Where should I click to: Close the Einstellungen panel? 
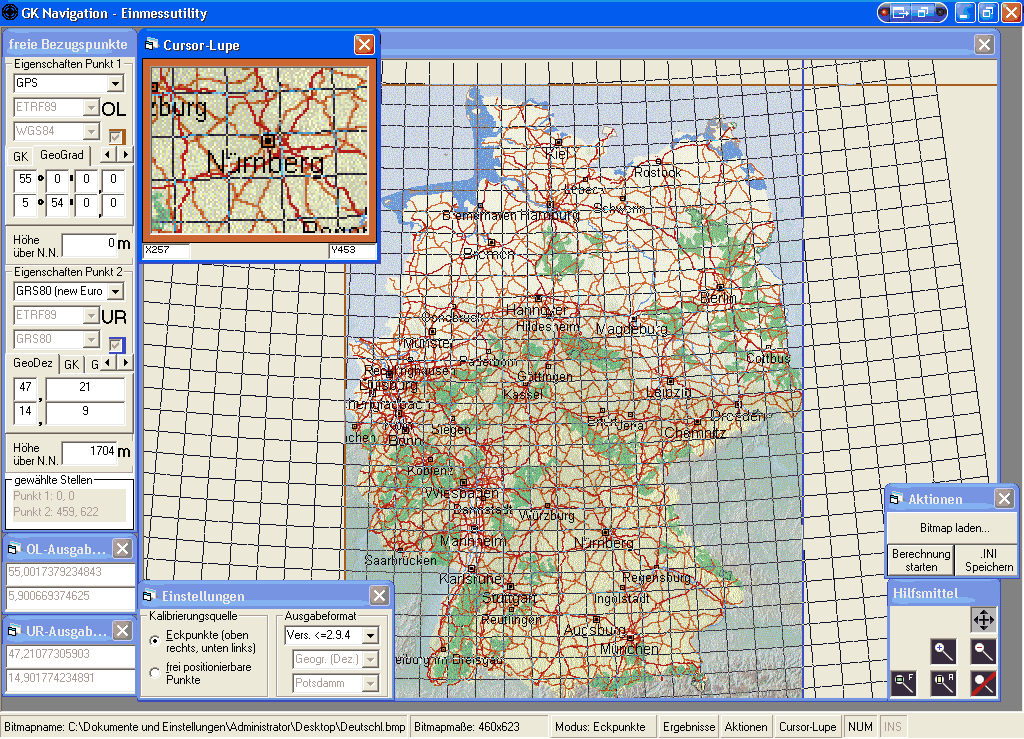(379, 596)
